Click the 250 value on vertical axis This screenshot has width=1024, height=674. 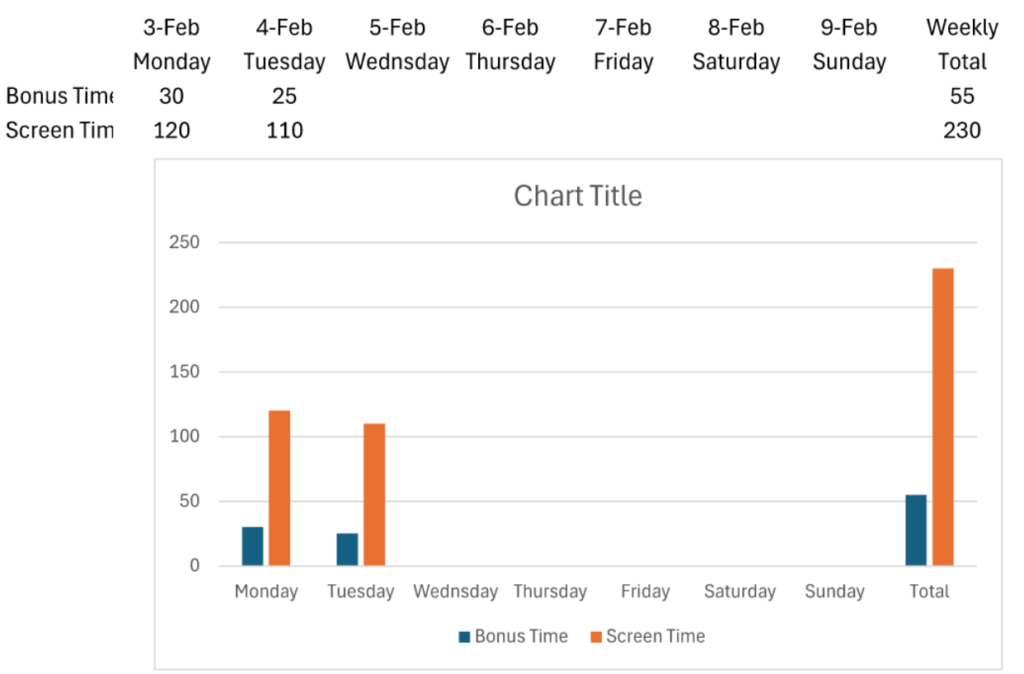pos(184,242)
